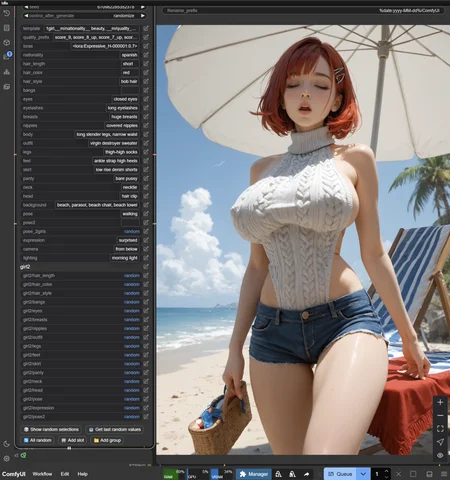Image resolution: width=450 pixels, height=480 pixels.
Task: Toggle dark mode moon icon
Action: tap(7, 444)
